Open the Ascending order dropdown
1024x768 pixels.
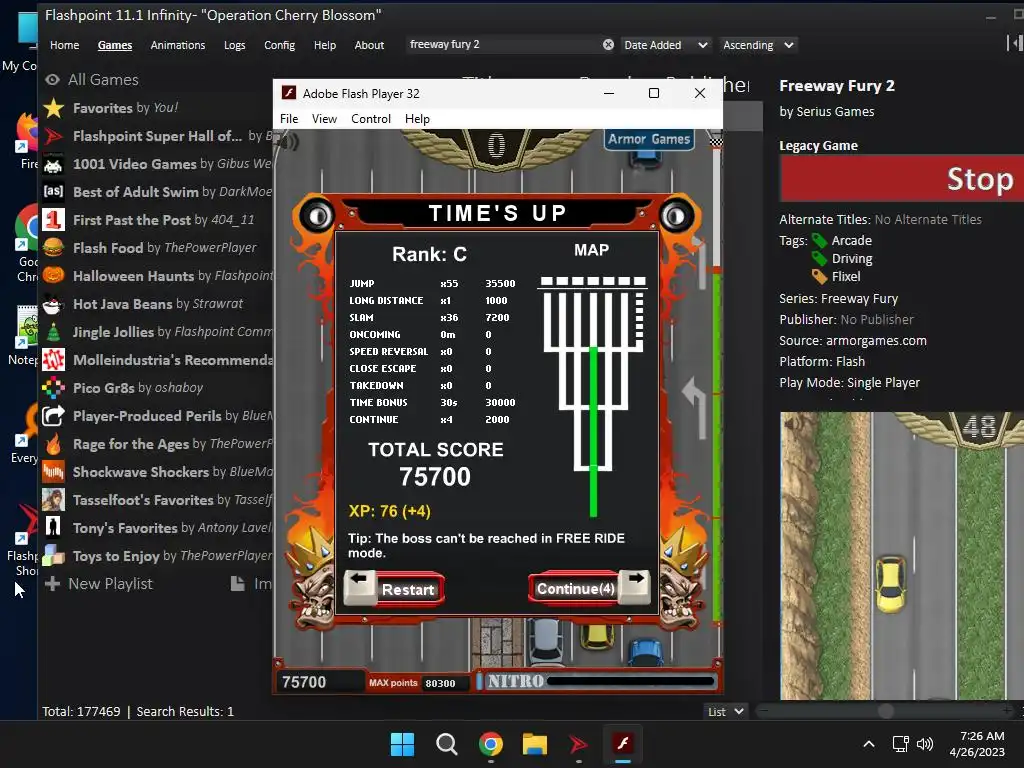758,45
